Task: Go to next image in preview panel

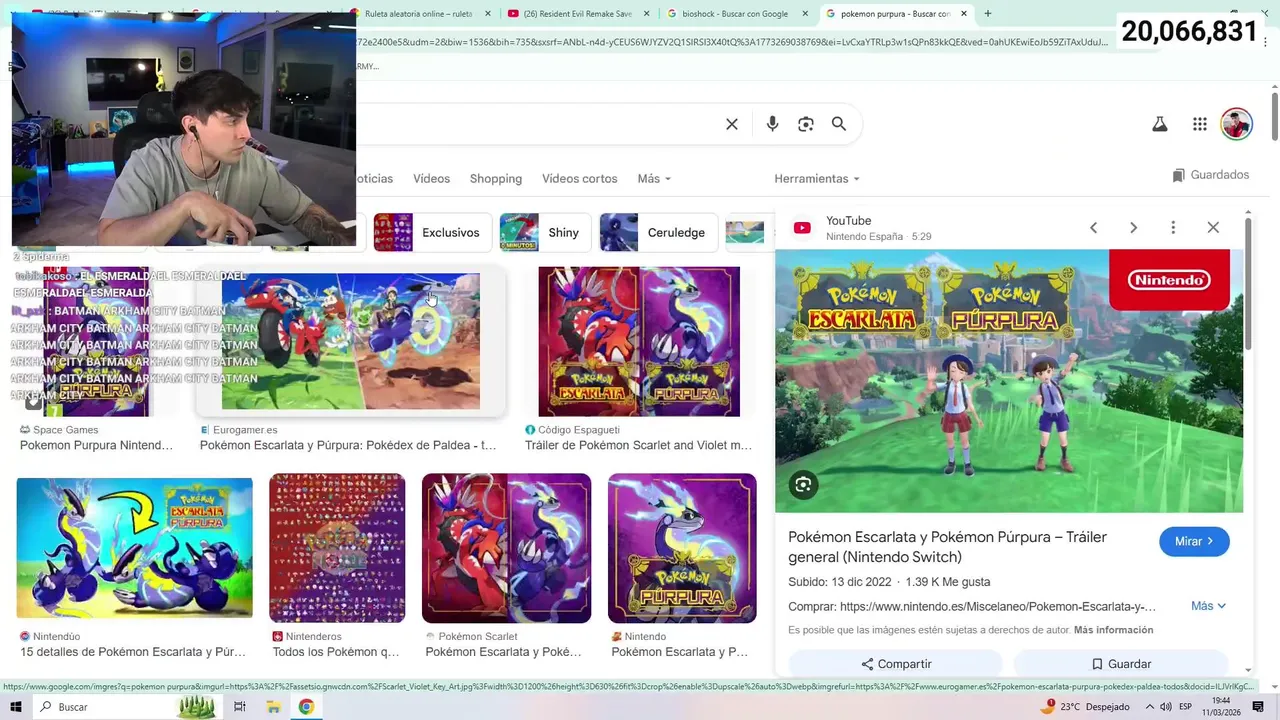Action: tap(1133, 228)
